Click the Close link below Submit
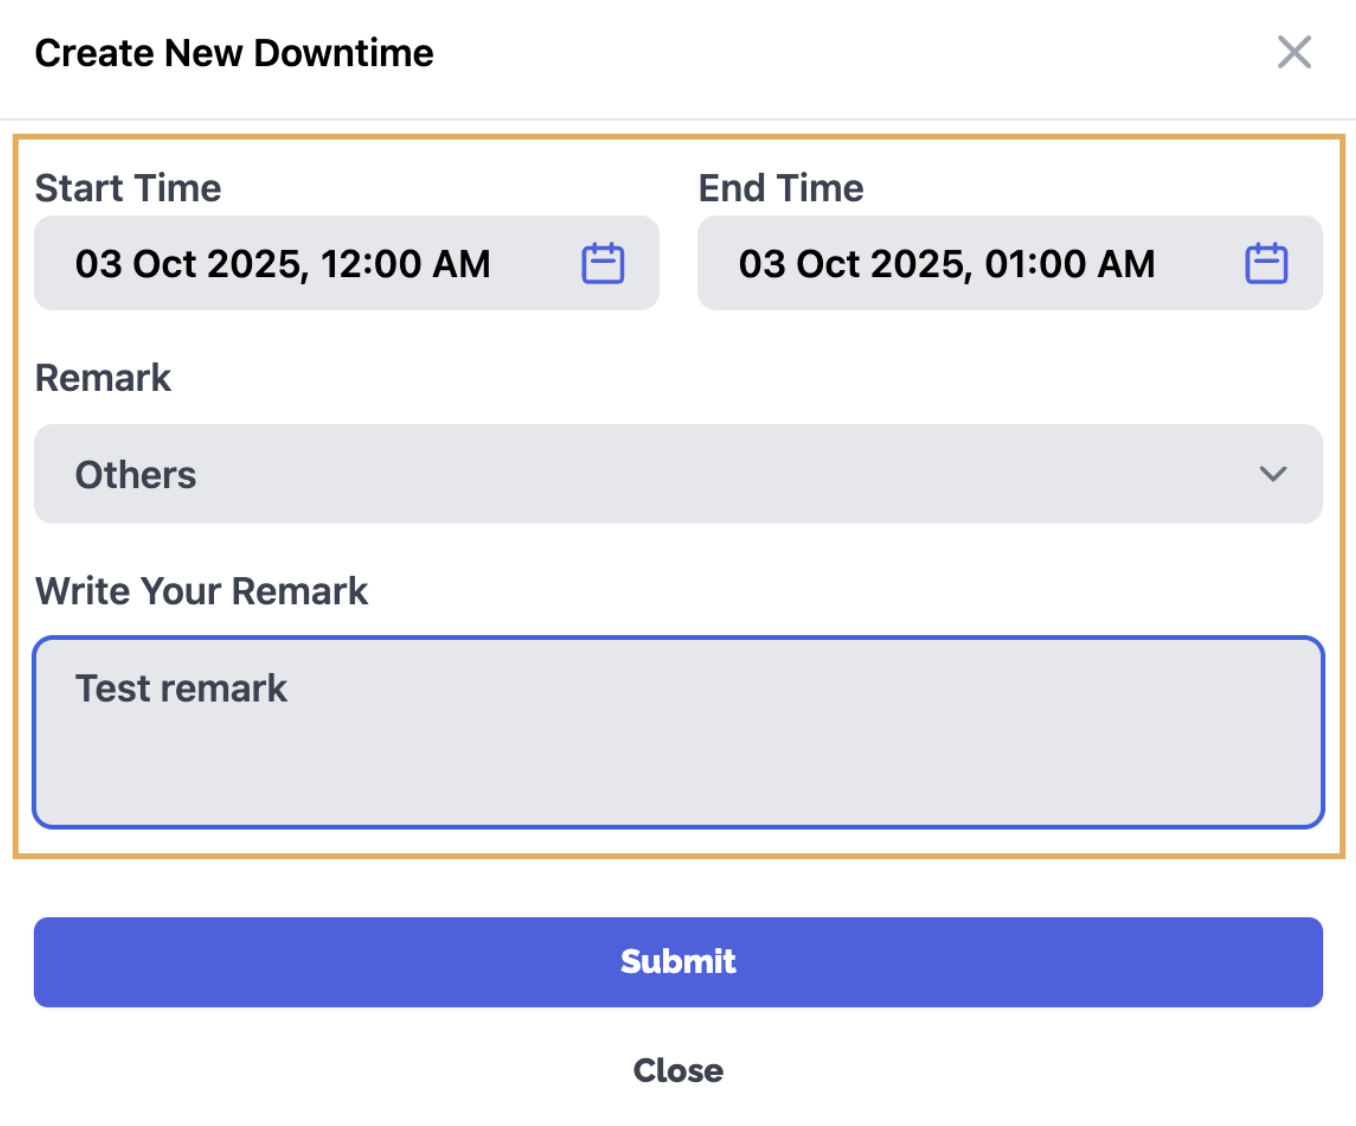Image resolution: width=1356 pixels, height=1126 pixels. pos(678,1069)
